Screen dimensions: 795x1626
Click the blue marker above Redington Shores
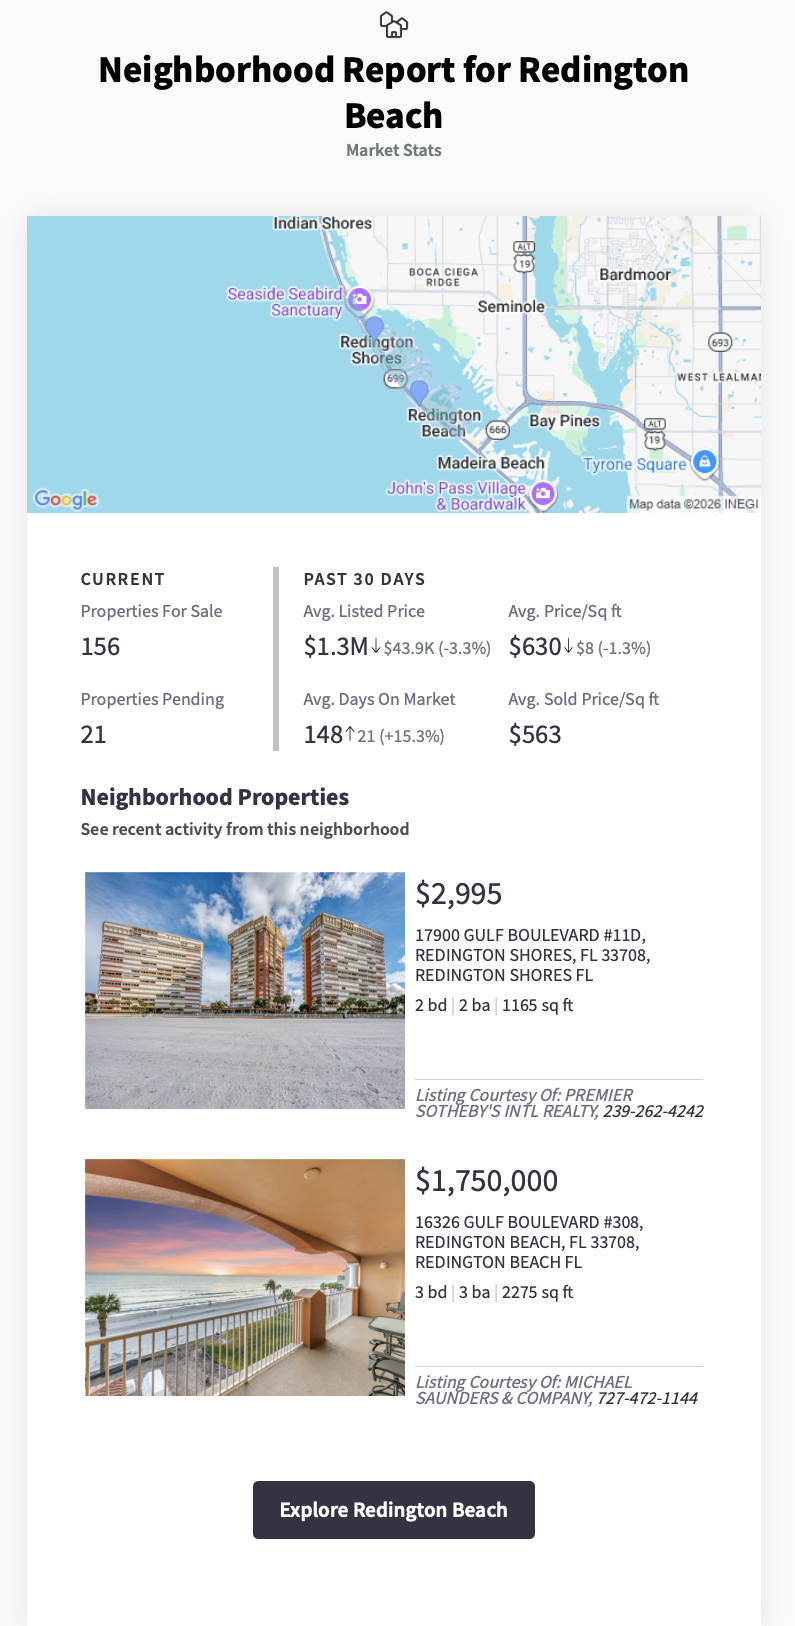[374, 326]
